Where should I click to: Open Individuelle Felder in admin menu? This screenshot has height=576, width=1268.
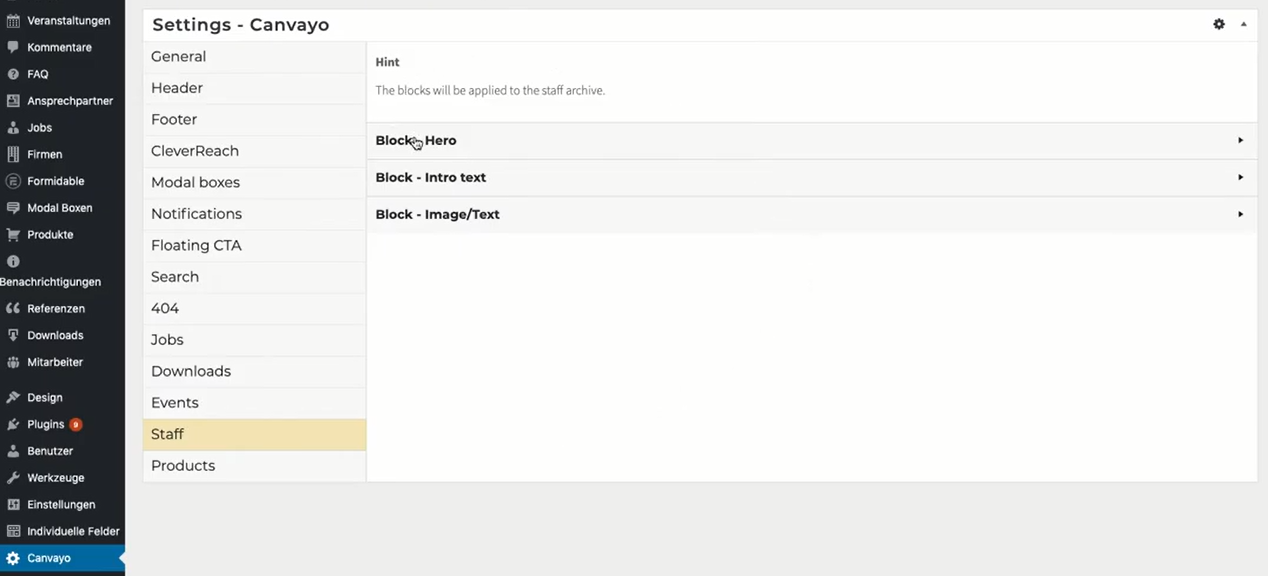point(73,532)
